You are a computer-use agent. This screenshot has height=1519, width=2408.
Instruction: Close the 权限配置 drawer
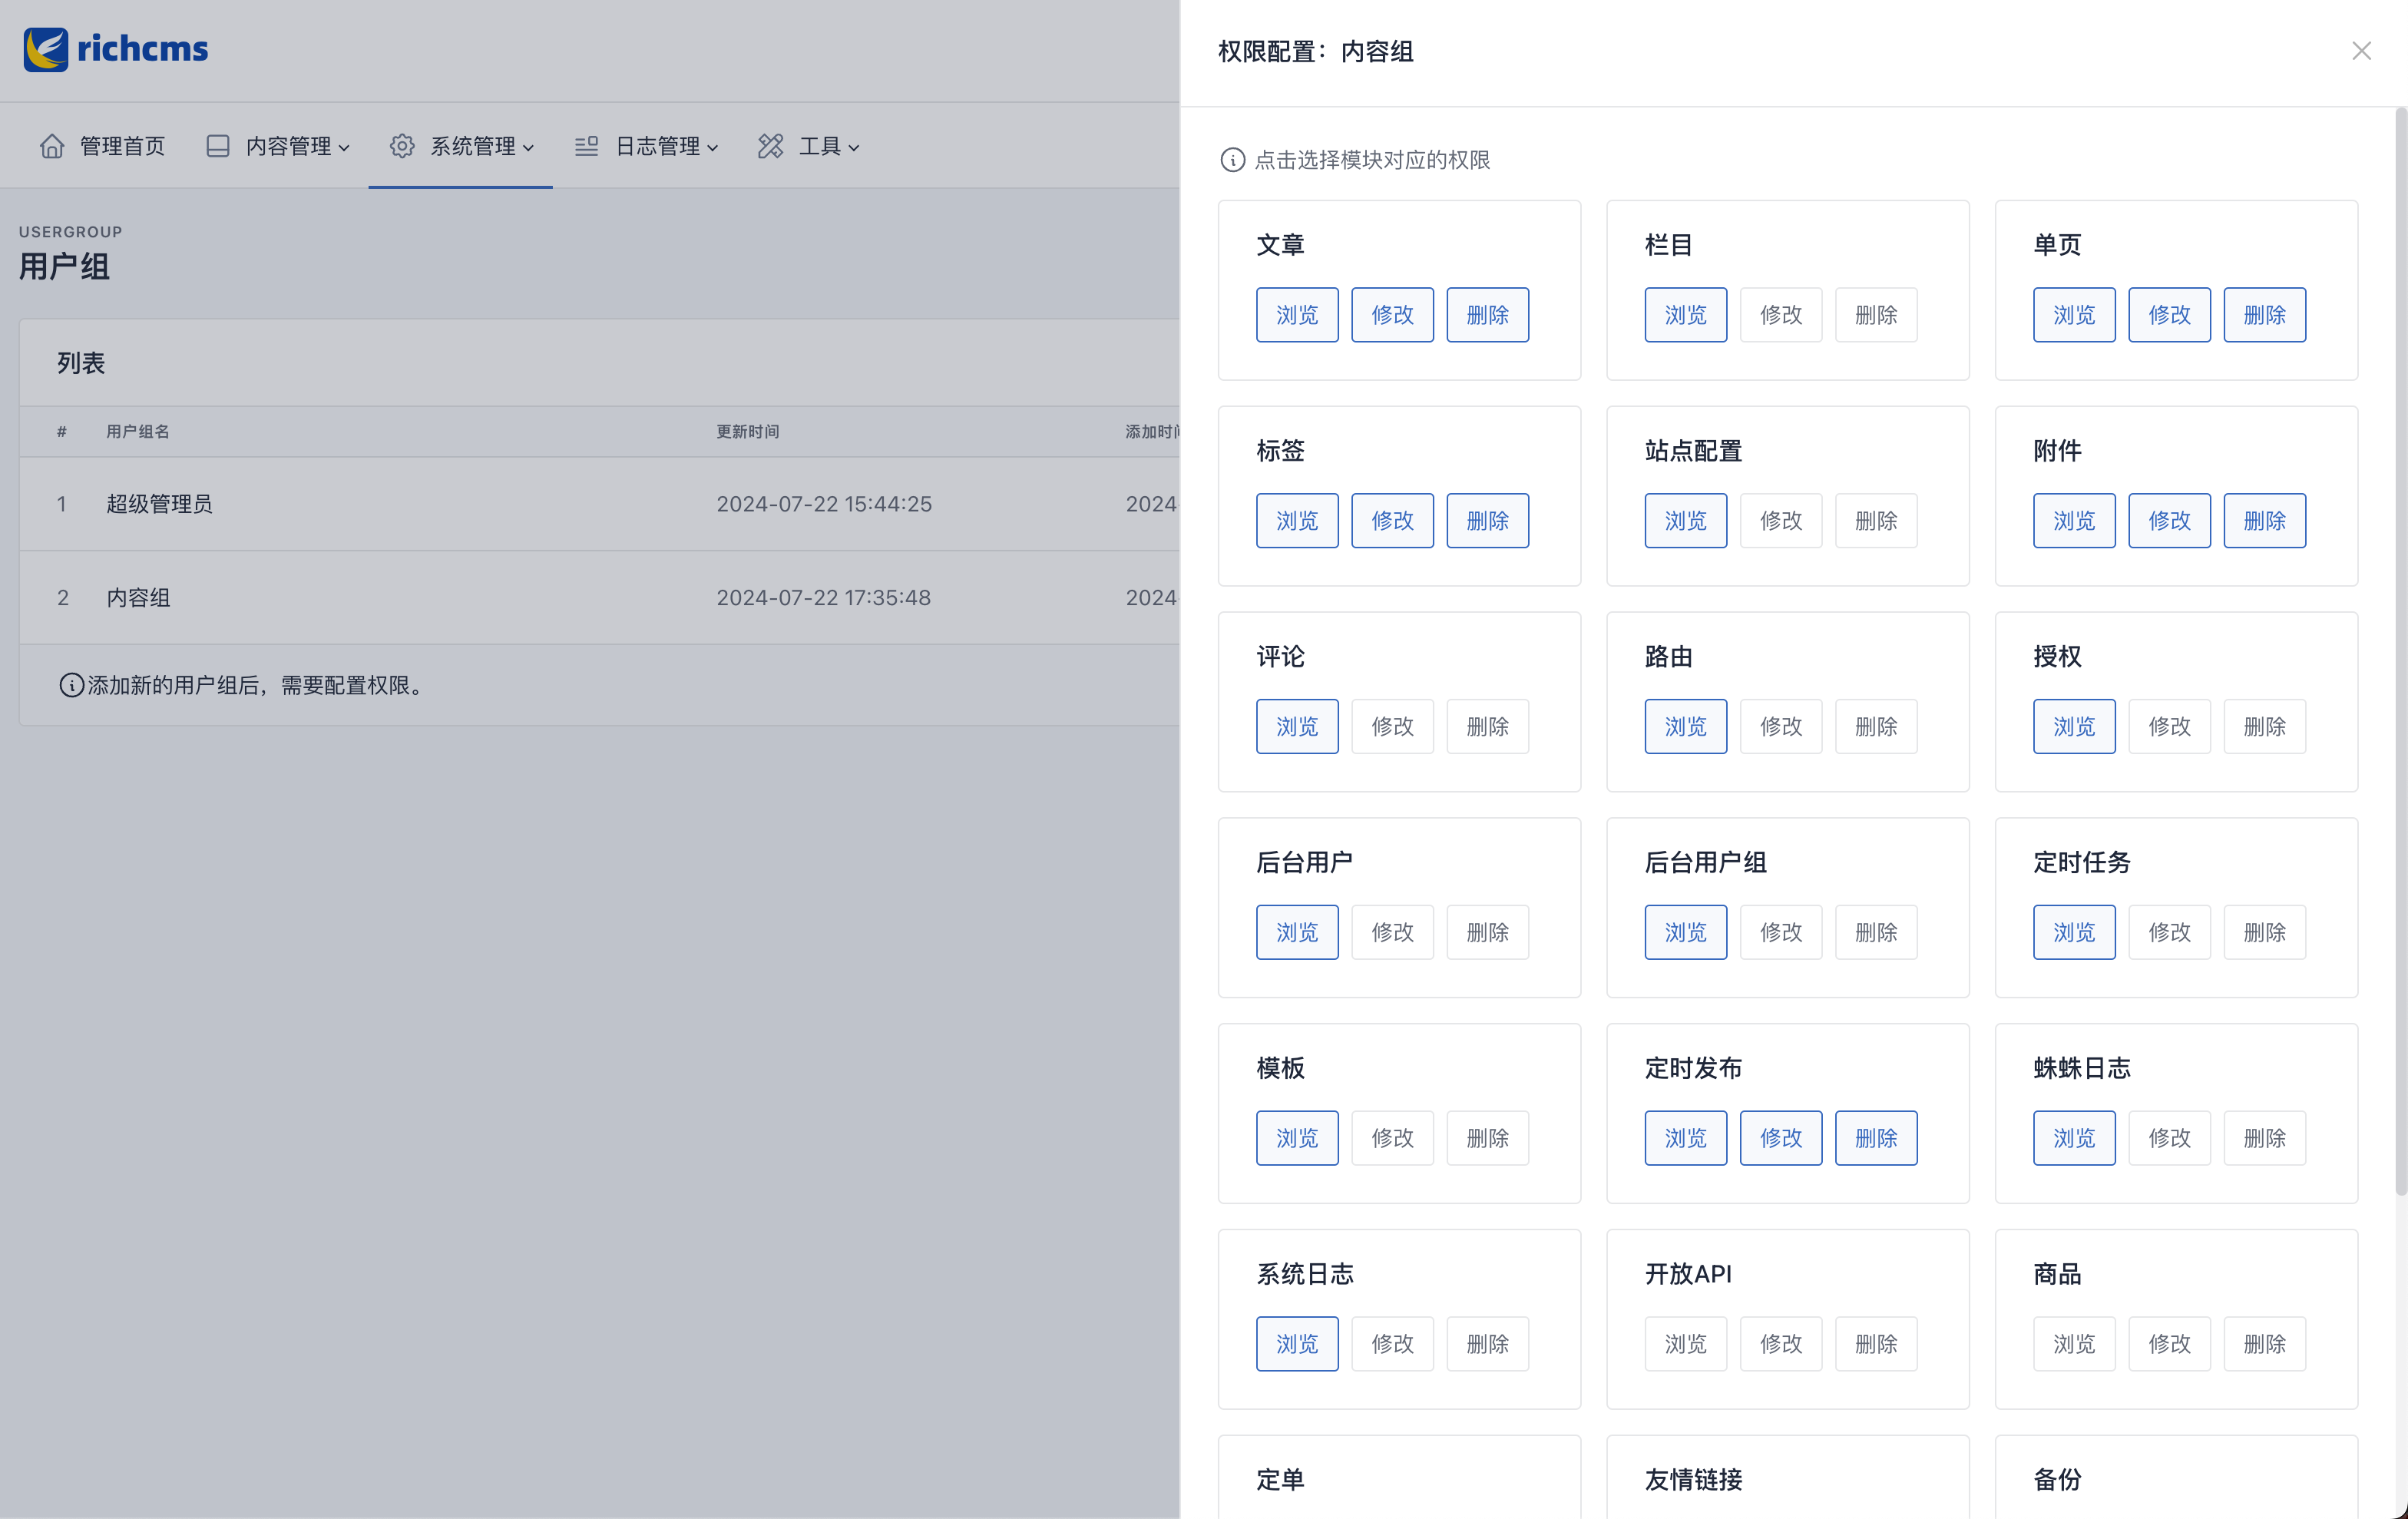click(x=2362, y=51)
